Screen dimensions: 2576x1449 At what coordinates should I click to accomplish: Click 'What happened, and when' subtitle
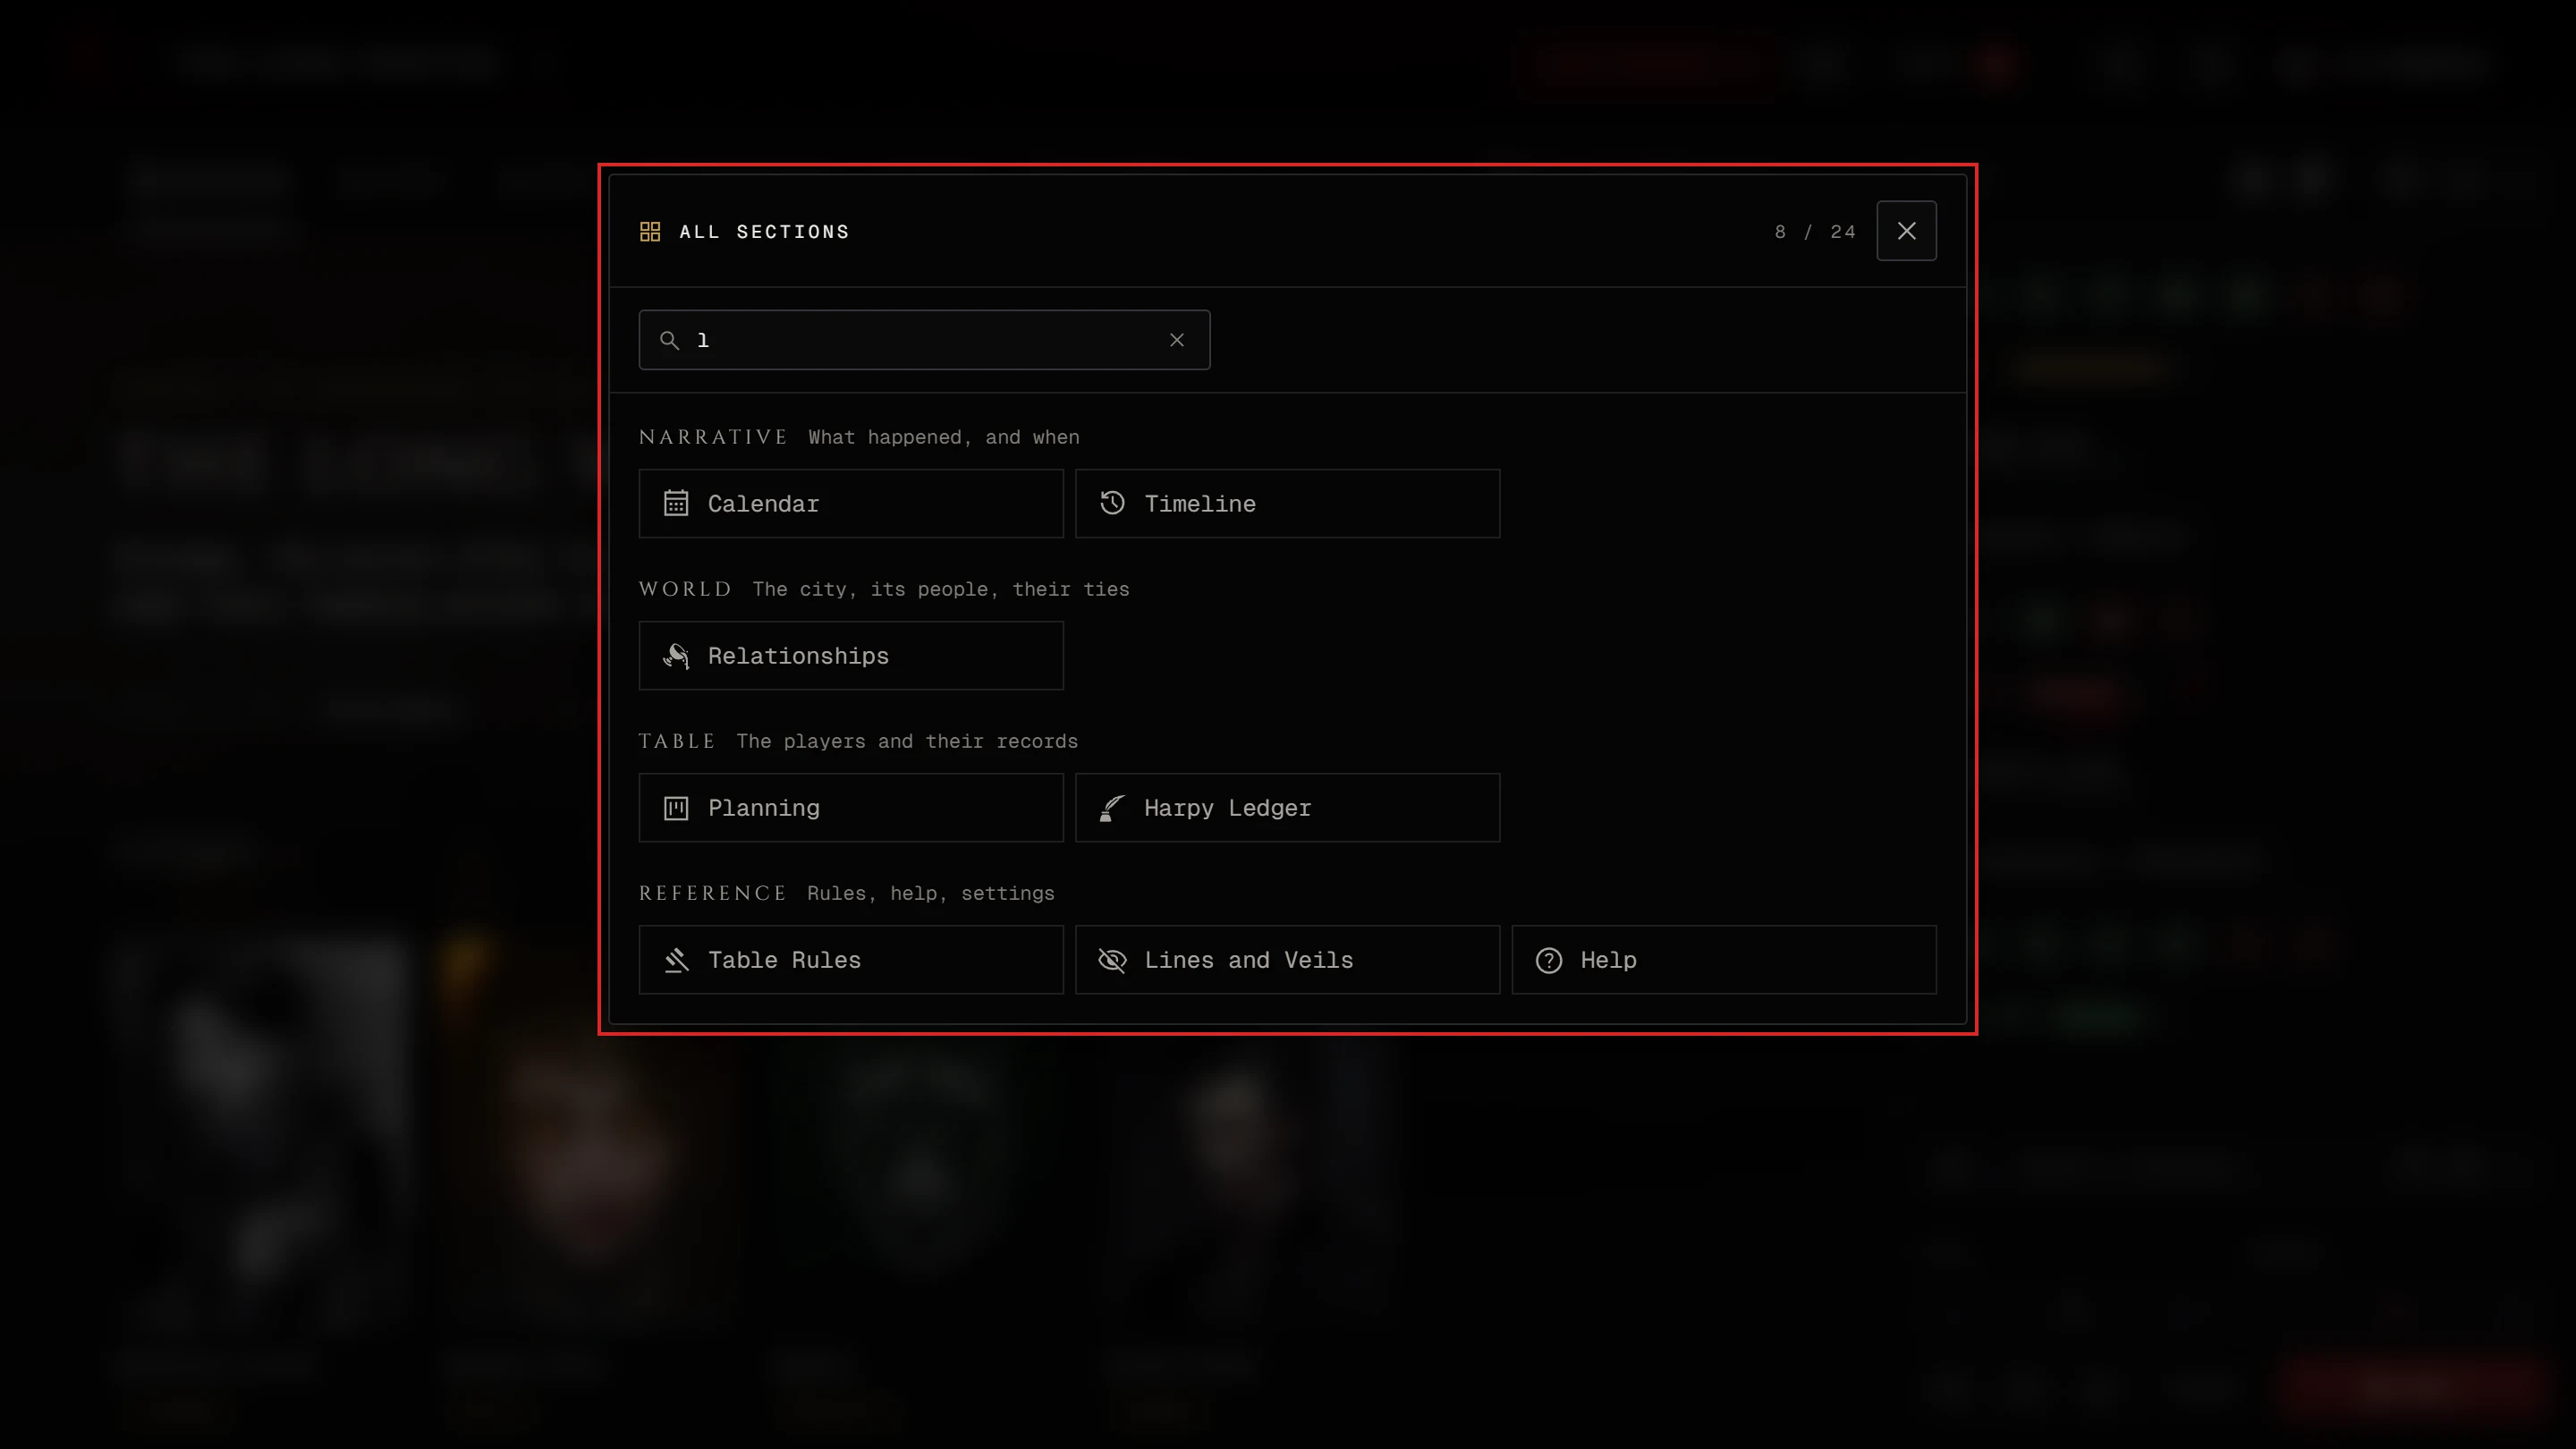point(944,437)
